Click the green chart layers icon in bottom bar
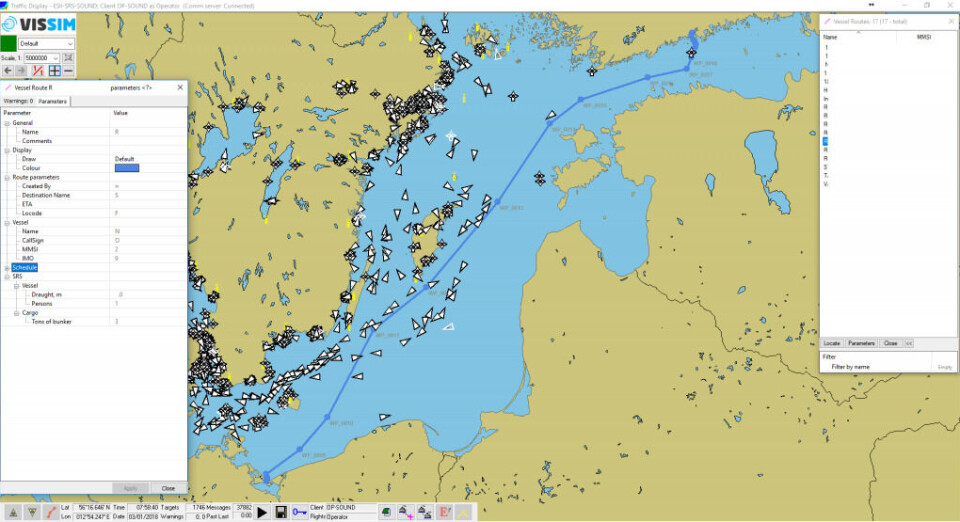Screen dimensions: 960x522 386,512
